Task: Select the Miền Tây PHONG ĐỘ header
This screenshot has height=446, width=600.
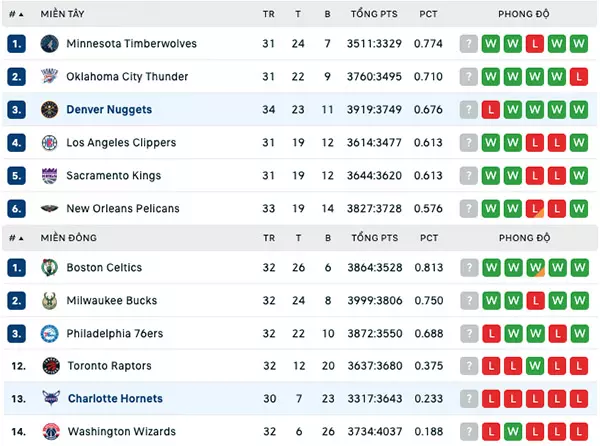Action: pyautogui.click(x=523, y=14)
